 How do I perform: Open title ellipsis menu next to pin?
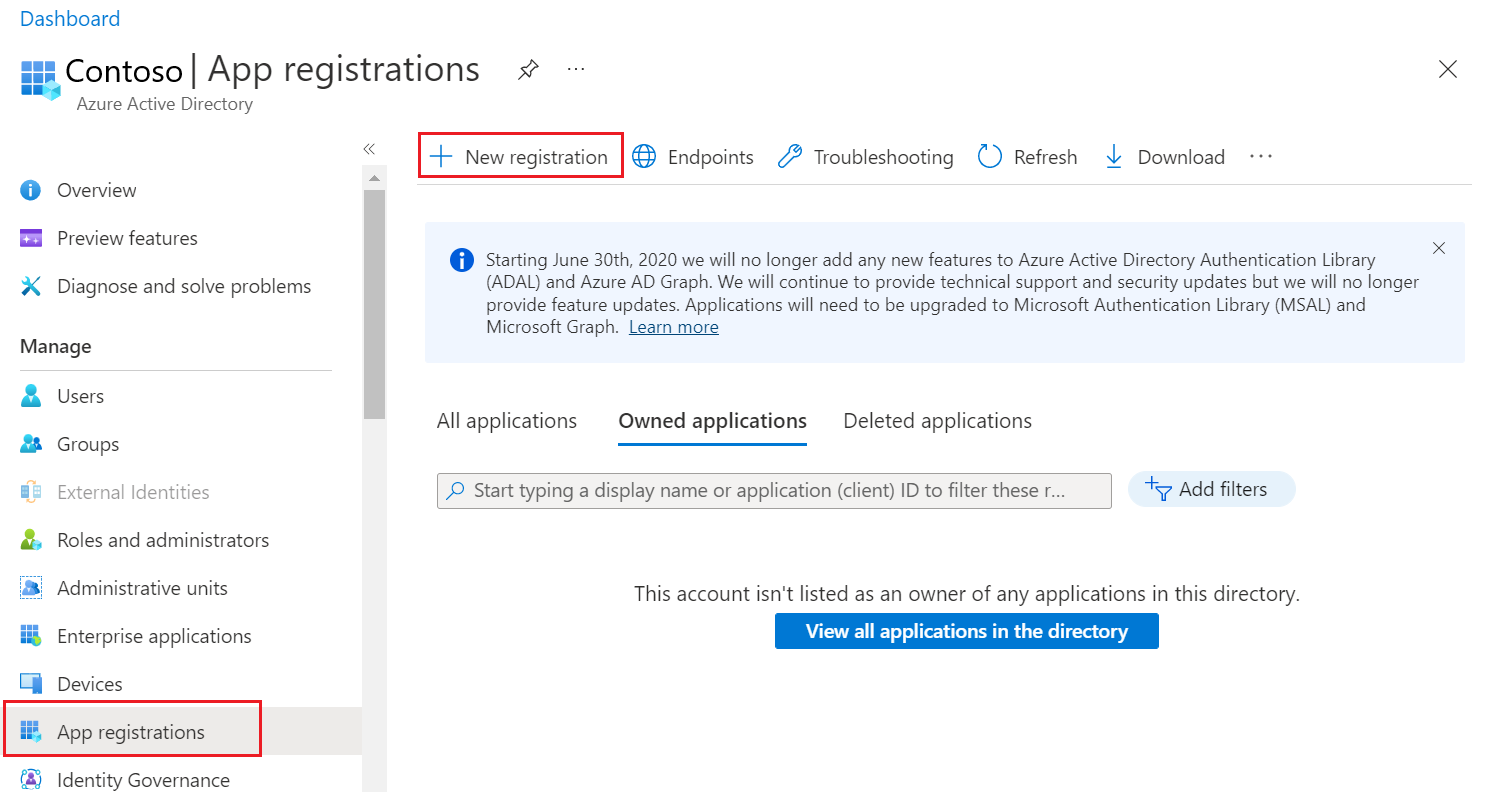pos(576,69)
